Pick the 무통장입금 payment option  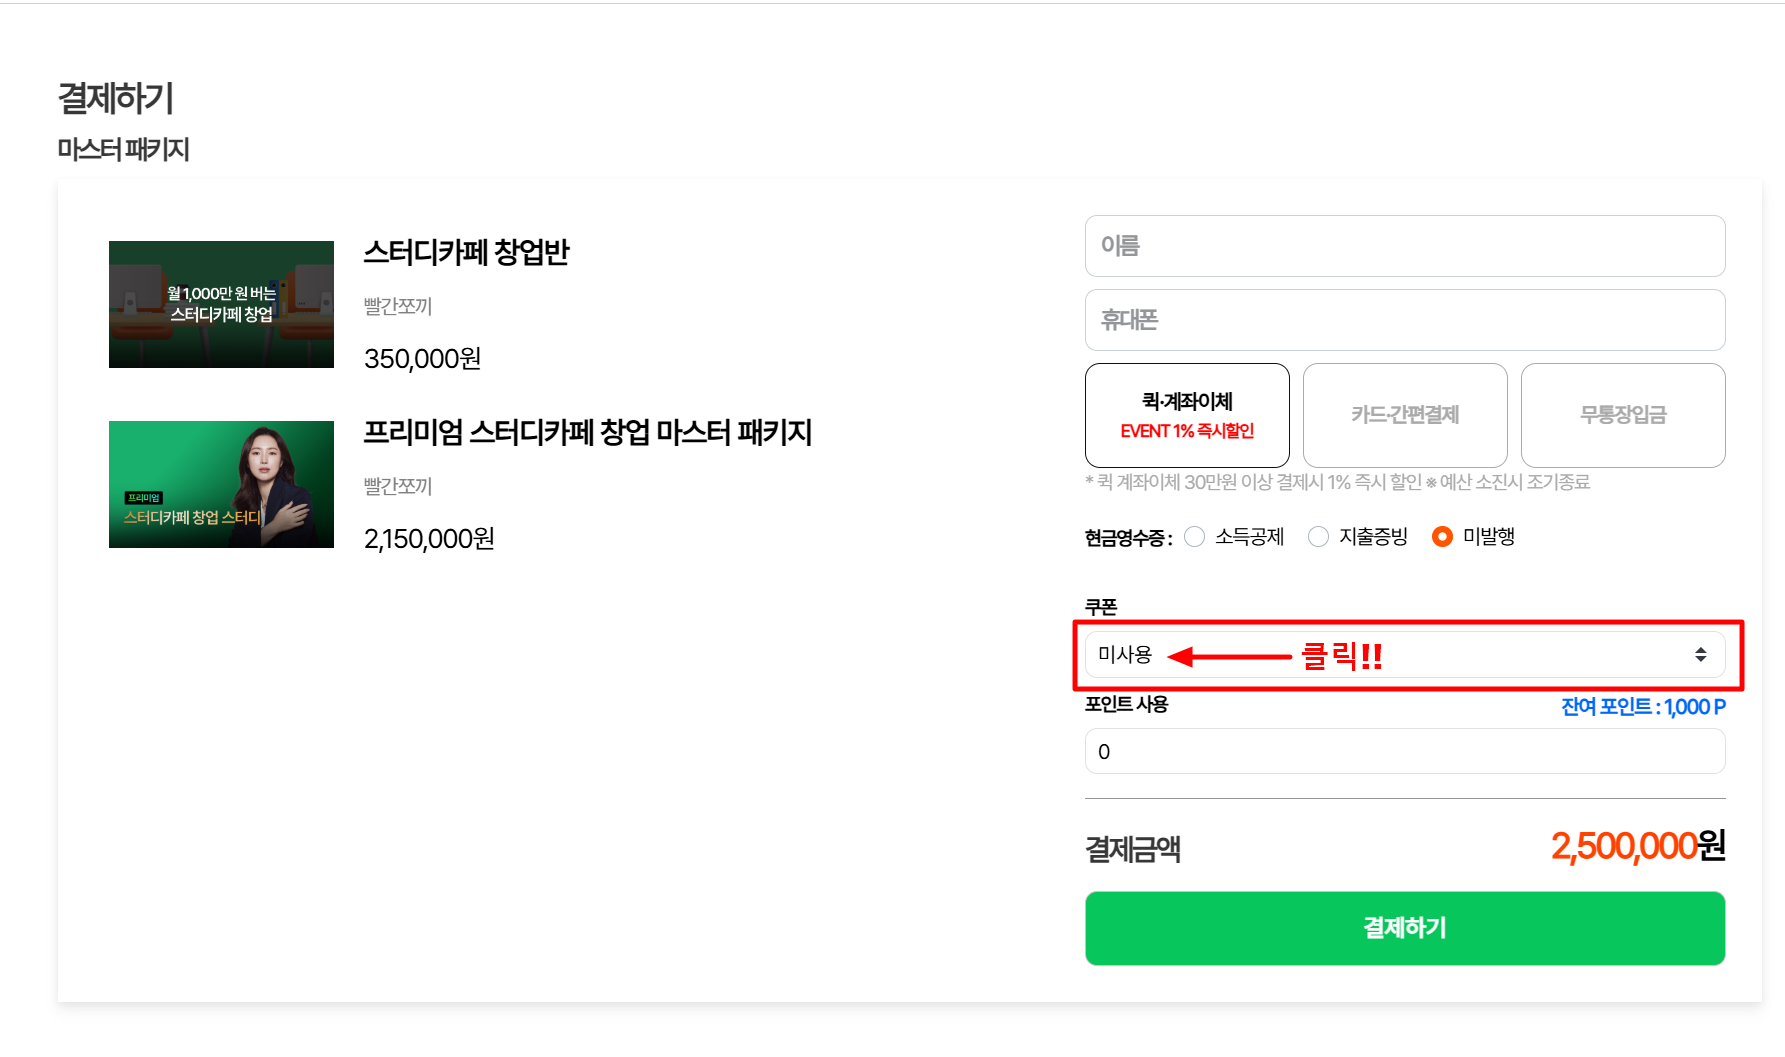point(1623,415)
